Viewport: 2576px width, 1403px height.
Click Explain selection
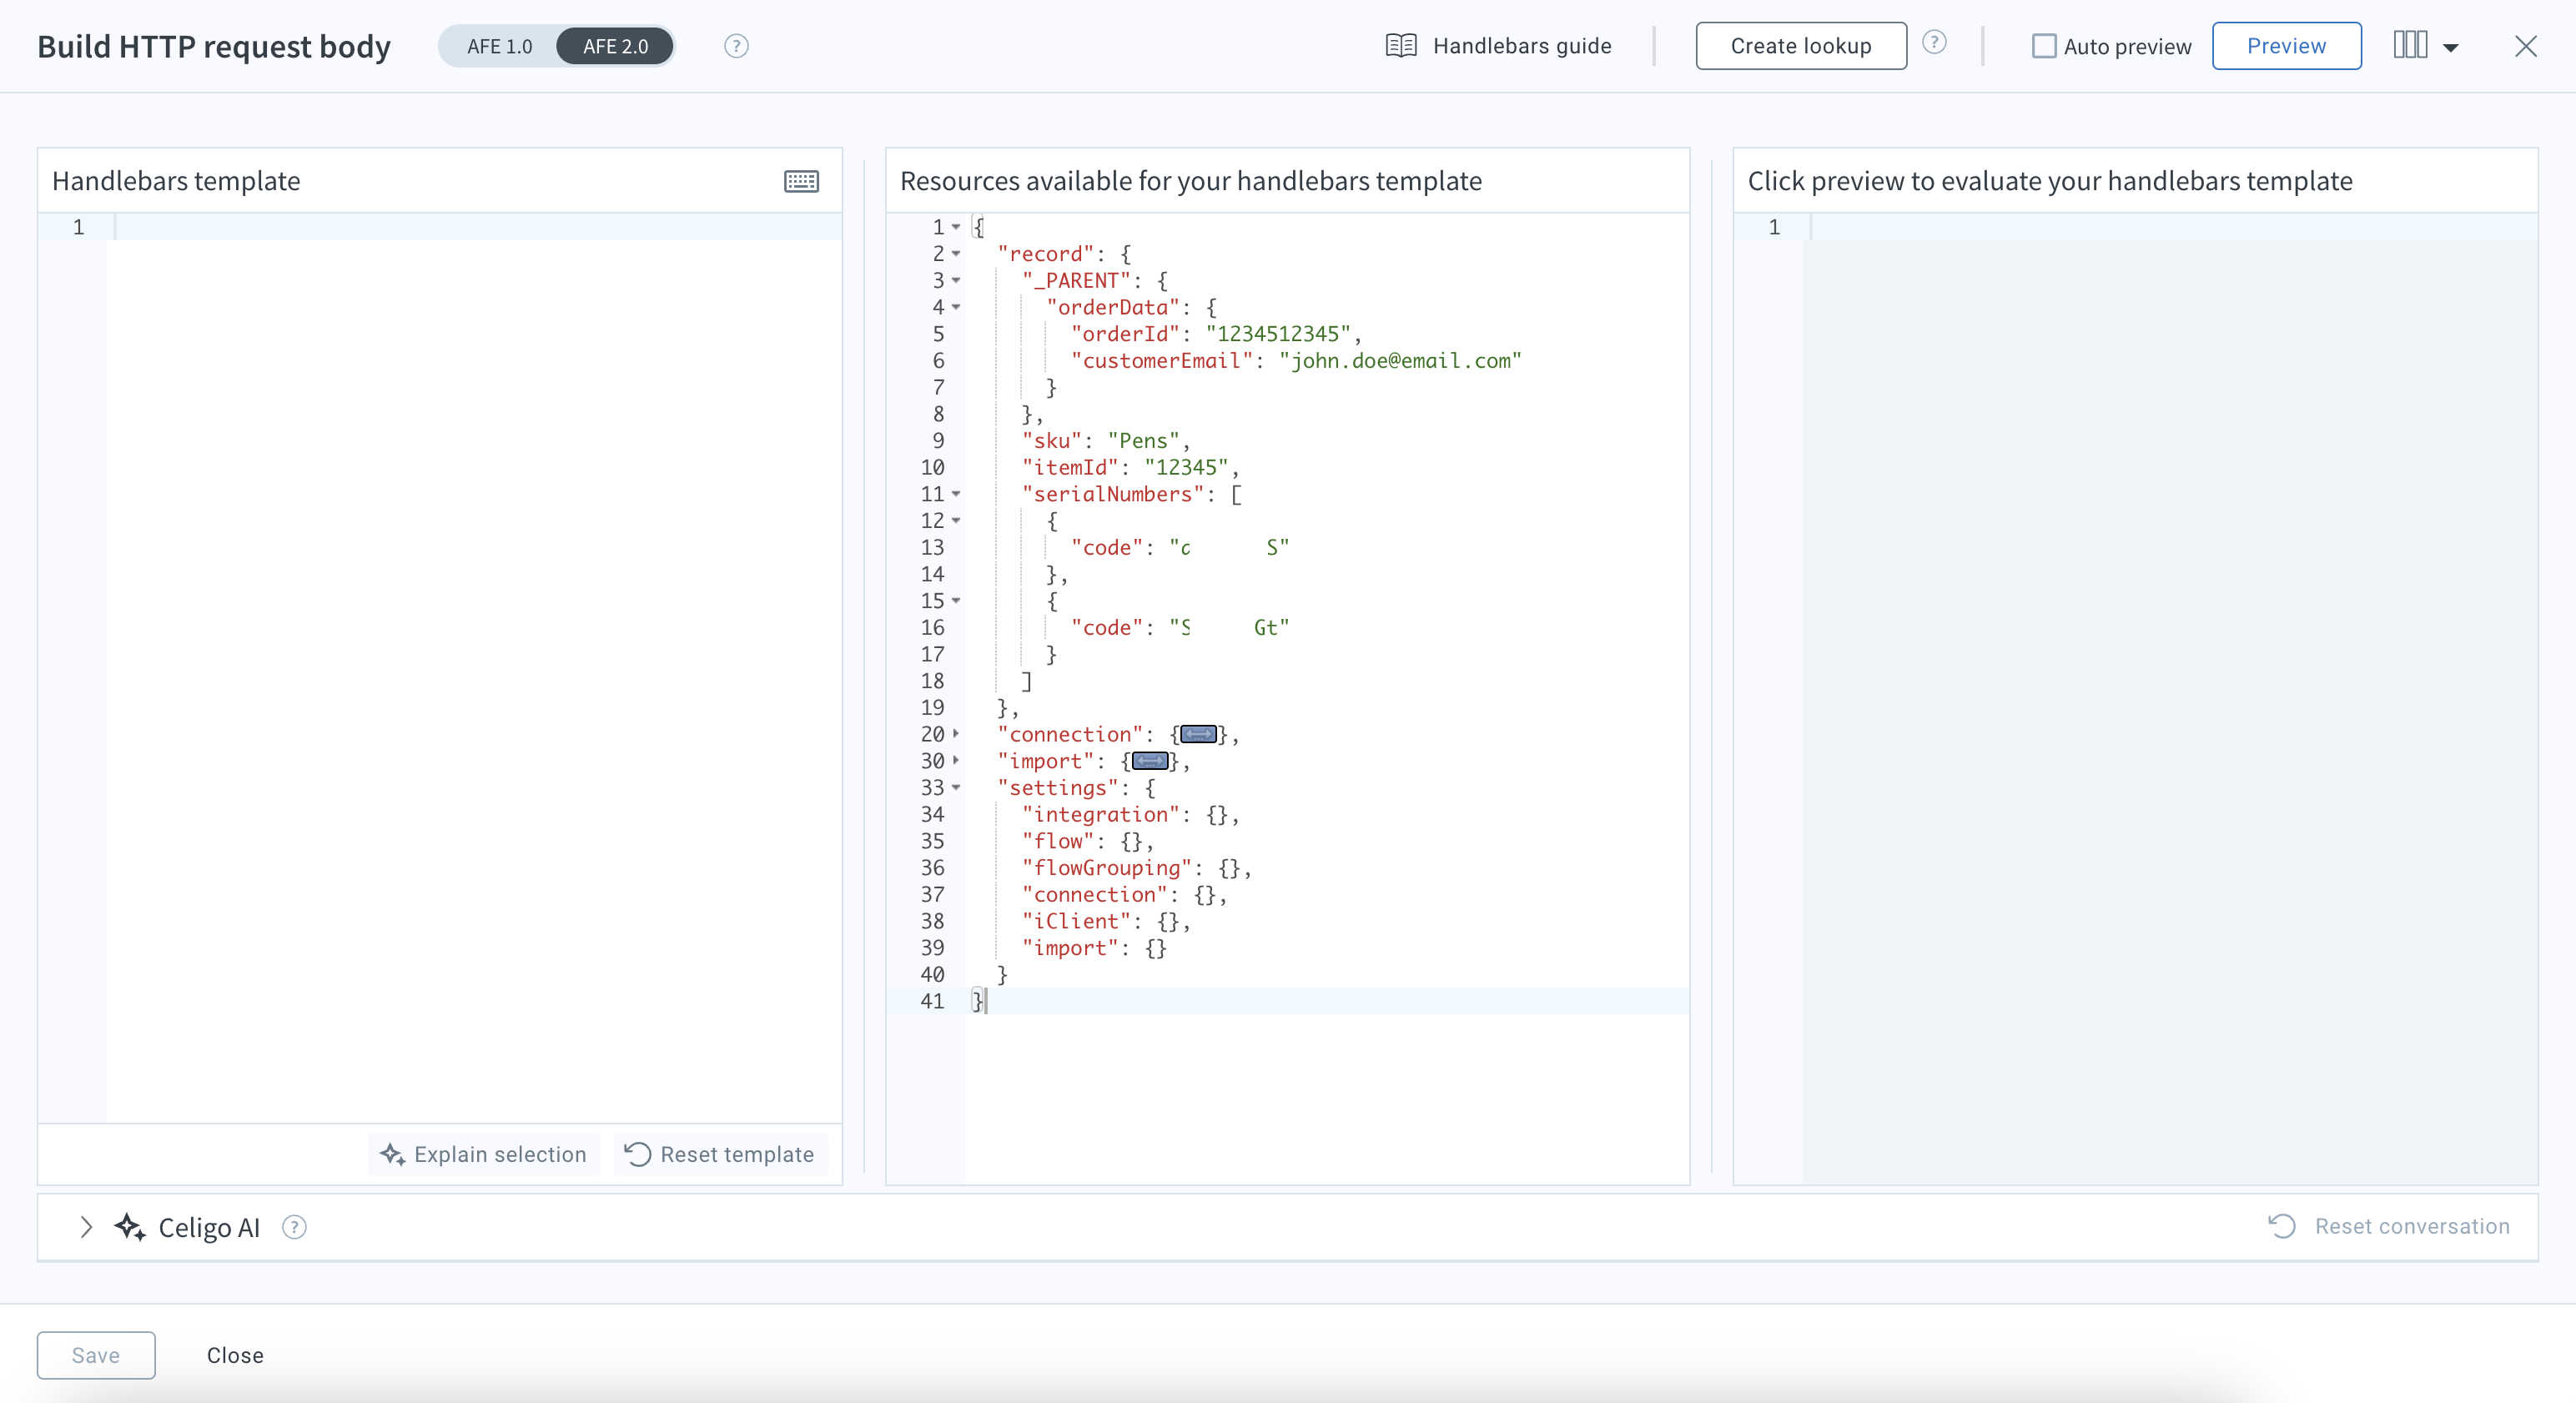click(x=484, y=1154)
